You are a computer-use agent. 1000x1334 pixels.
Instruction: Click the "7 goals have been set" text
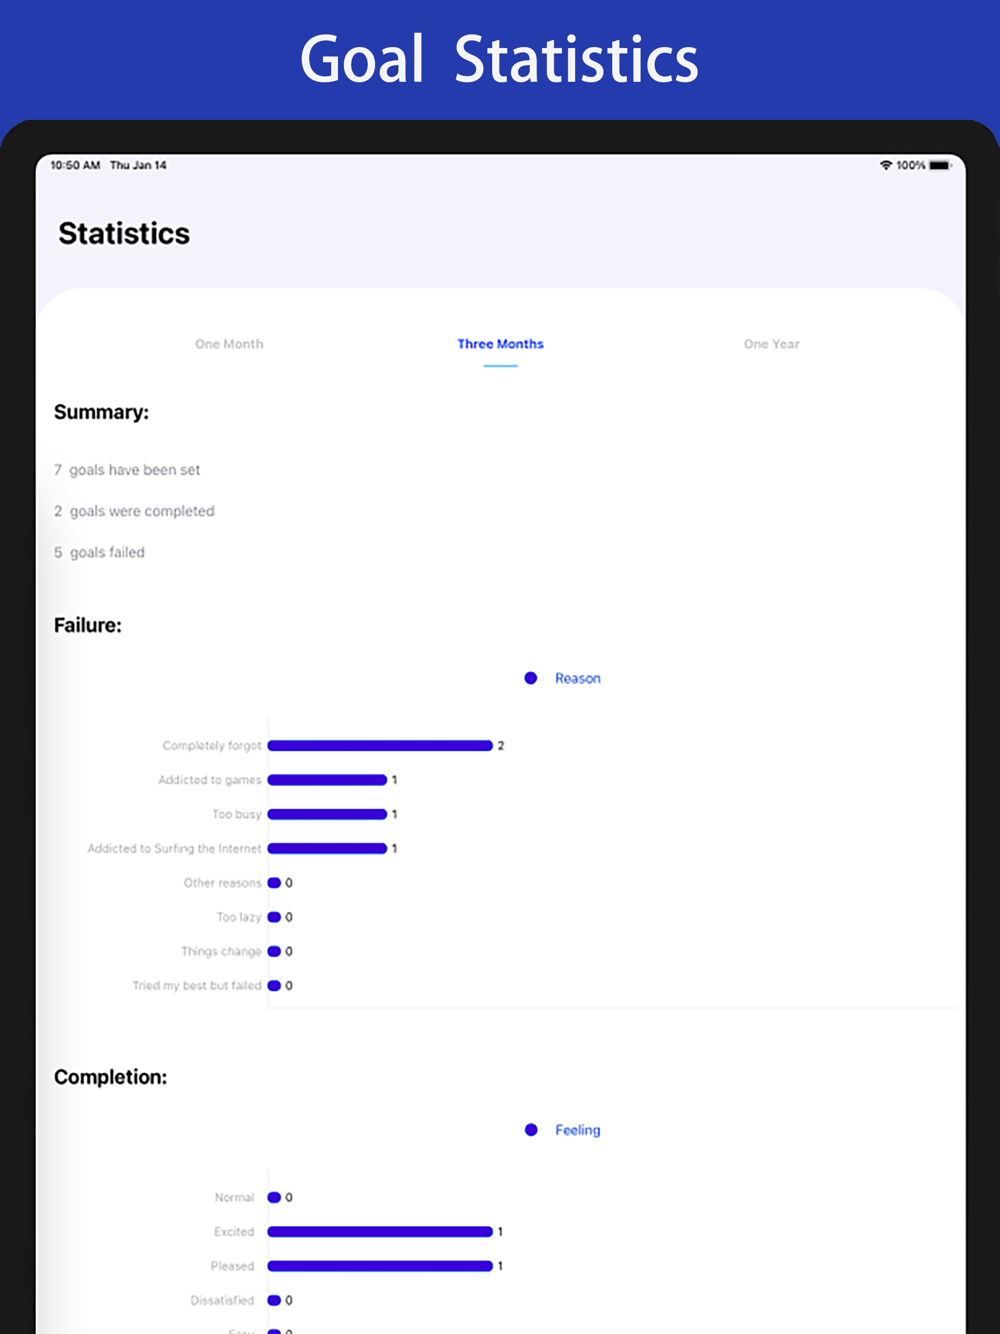127,470
